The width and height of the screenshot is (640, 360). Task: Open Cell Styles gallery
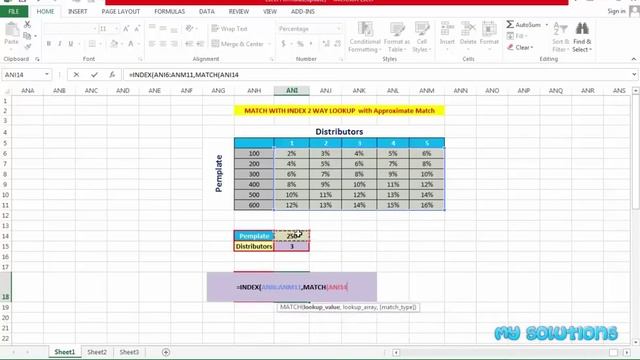(x=422, y=37)
